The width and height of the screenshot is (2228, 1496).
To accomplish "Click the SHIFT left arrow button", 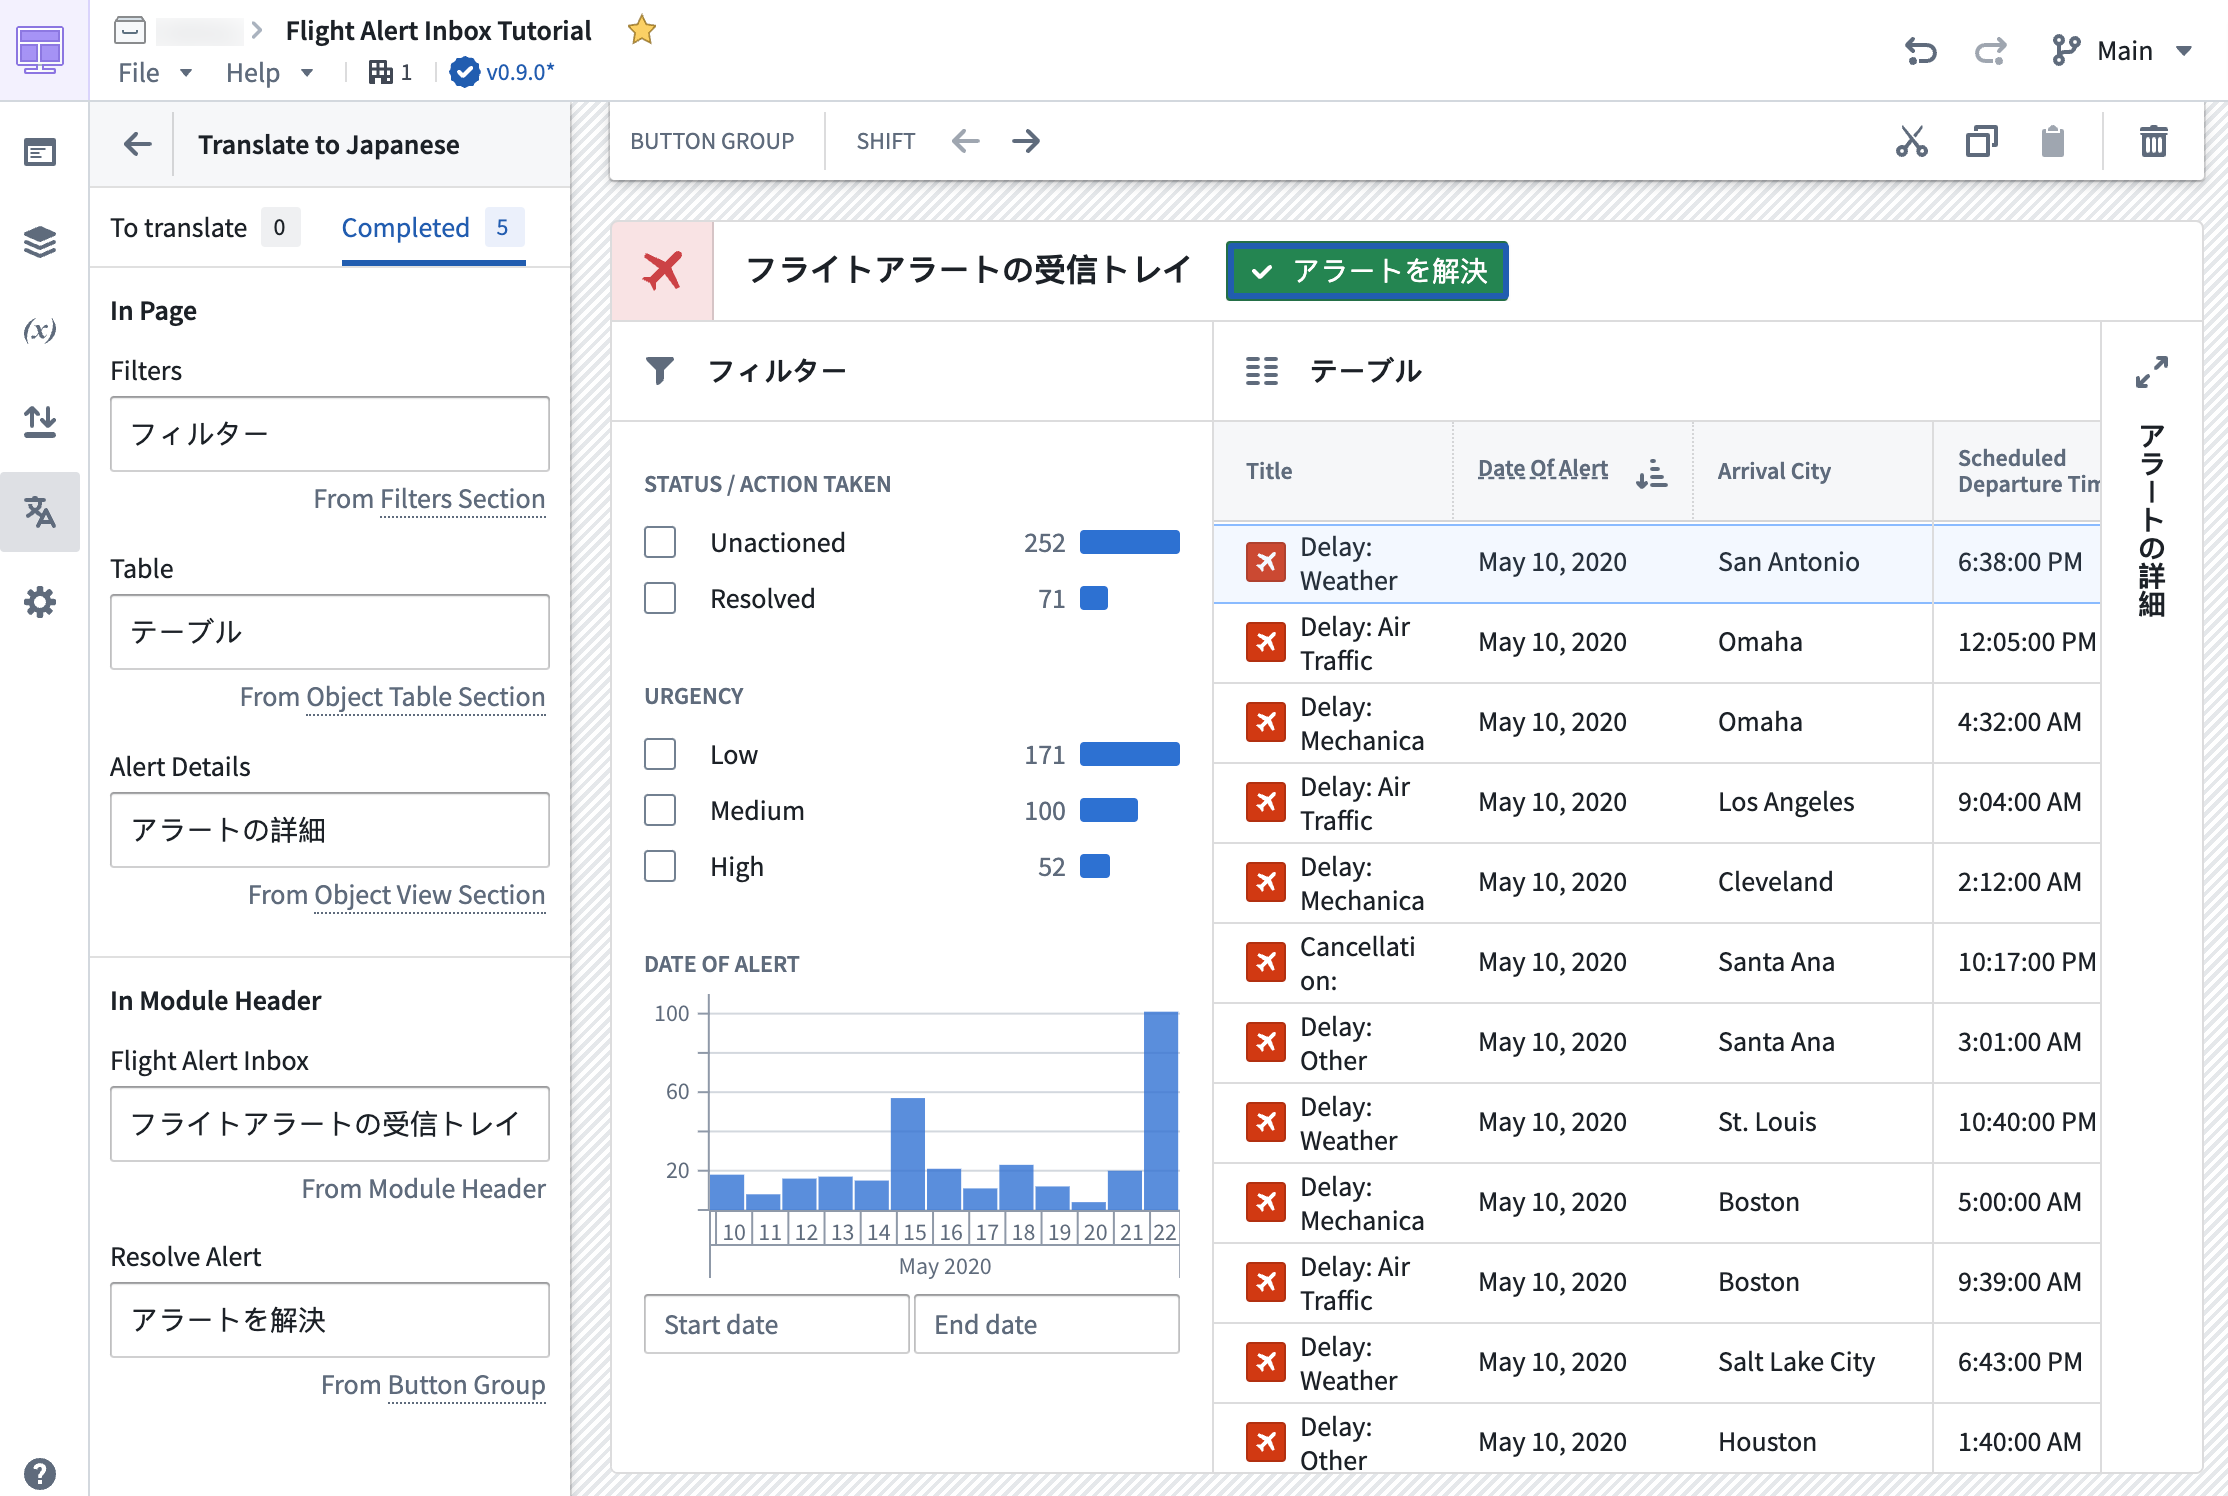I will [965, 140].
